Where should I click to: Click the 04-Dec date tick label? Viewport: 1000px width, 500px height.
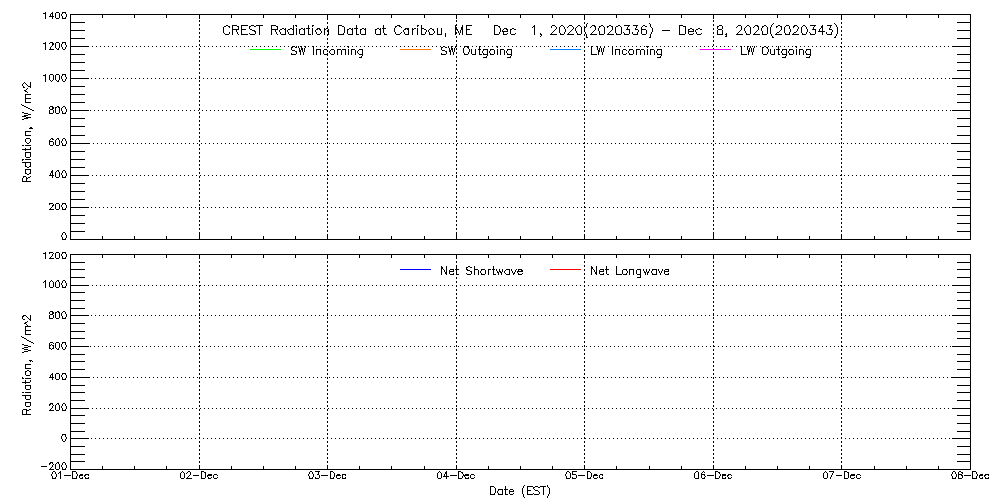tap(456, 477)
